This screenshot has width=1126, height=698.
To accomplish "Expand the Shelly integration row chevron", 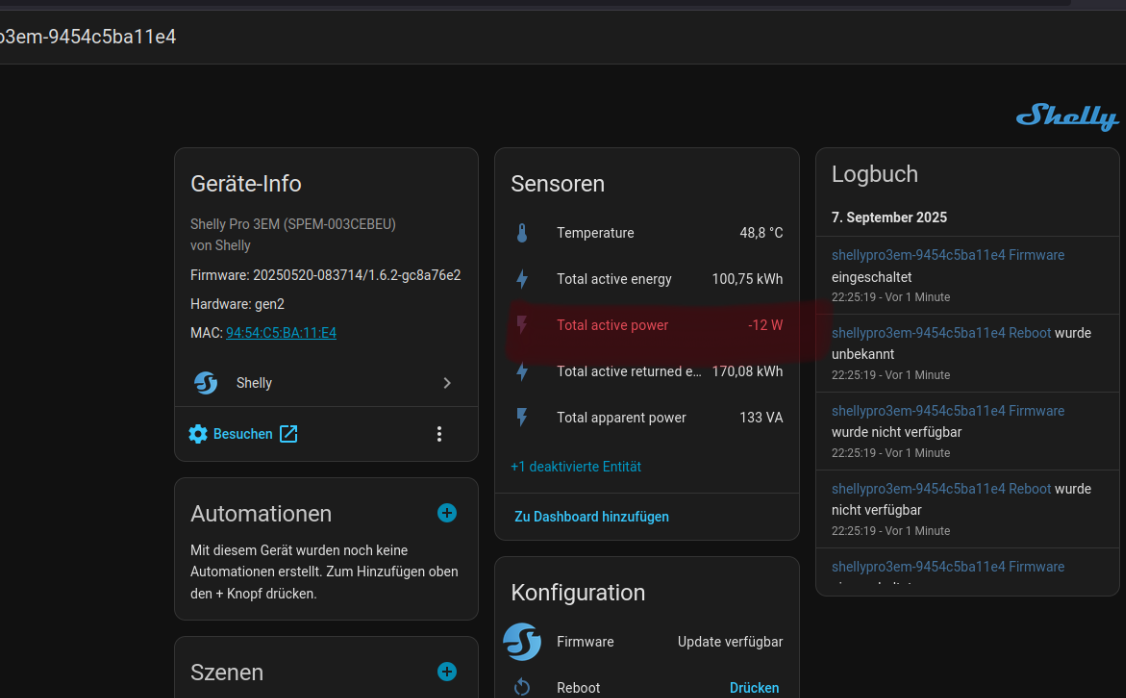I will tap(447, 383).
